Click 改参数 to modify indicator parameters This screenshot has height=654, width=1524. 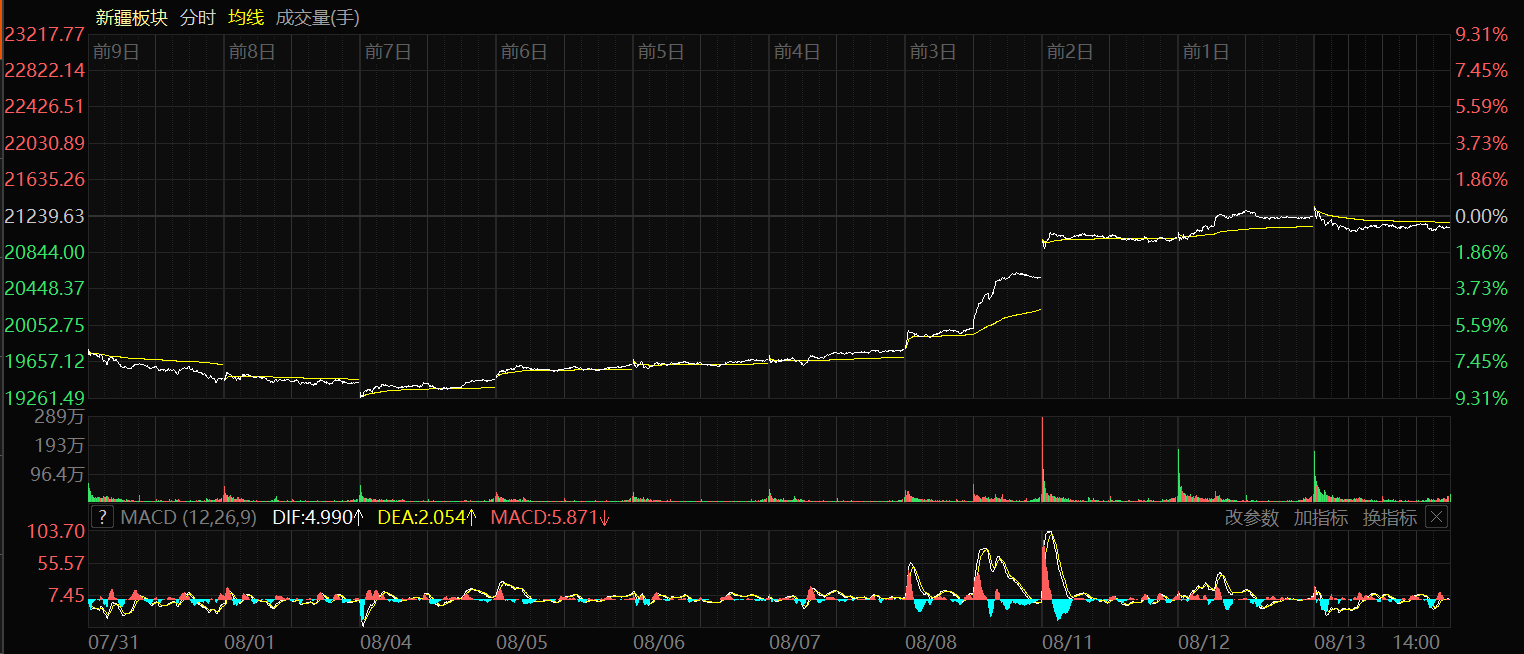pyautogui.click(x=1251, y=517)
